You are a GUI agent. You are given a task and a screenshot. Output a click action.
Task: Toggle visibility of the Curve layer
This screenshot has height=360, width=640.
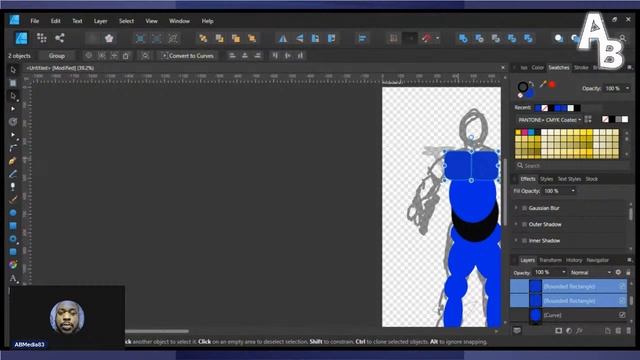point(622,315)
